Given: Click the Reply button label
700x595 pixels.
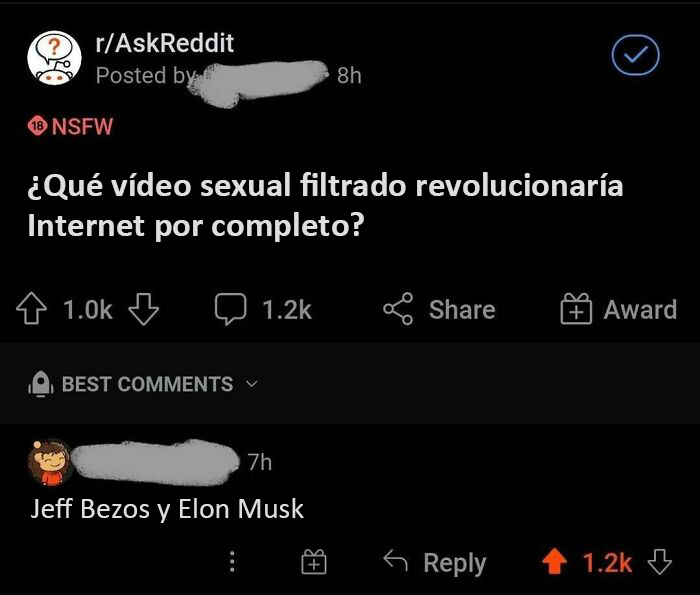Looking at the screenshot, I should (x=454, y=562).
